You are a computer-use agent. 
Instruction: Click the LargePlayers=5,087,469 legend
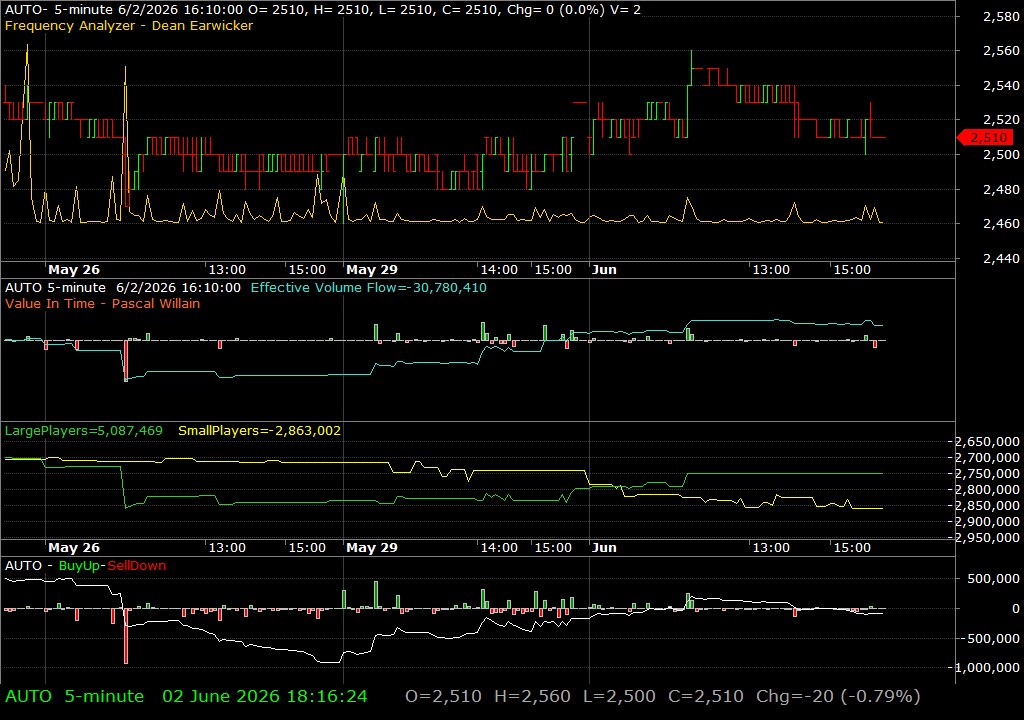pyautogui.click(x=84, y=431)
